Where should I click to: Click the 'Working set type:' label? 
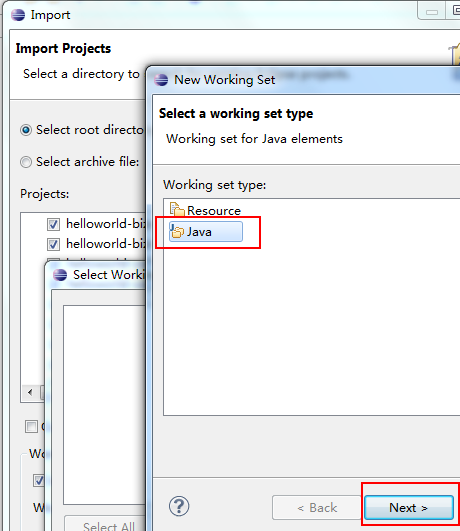[215, 185]
